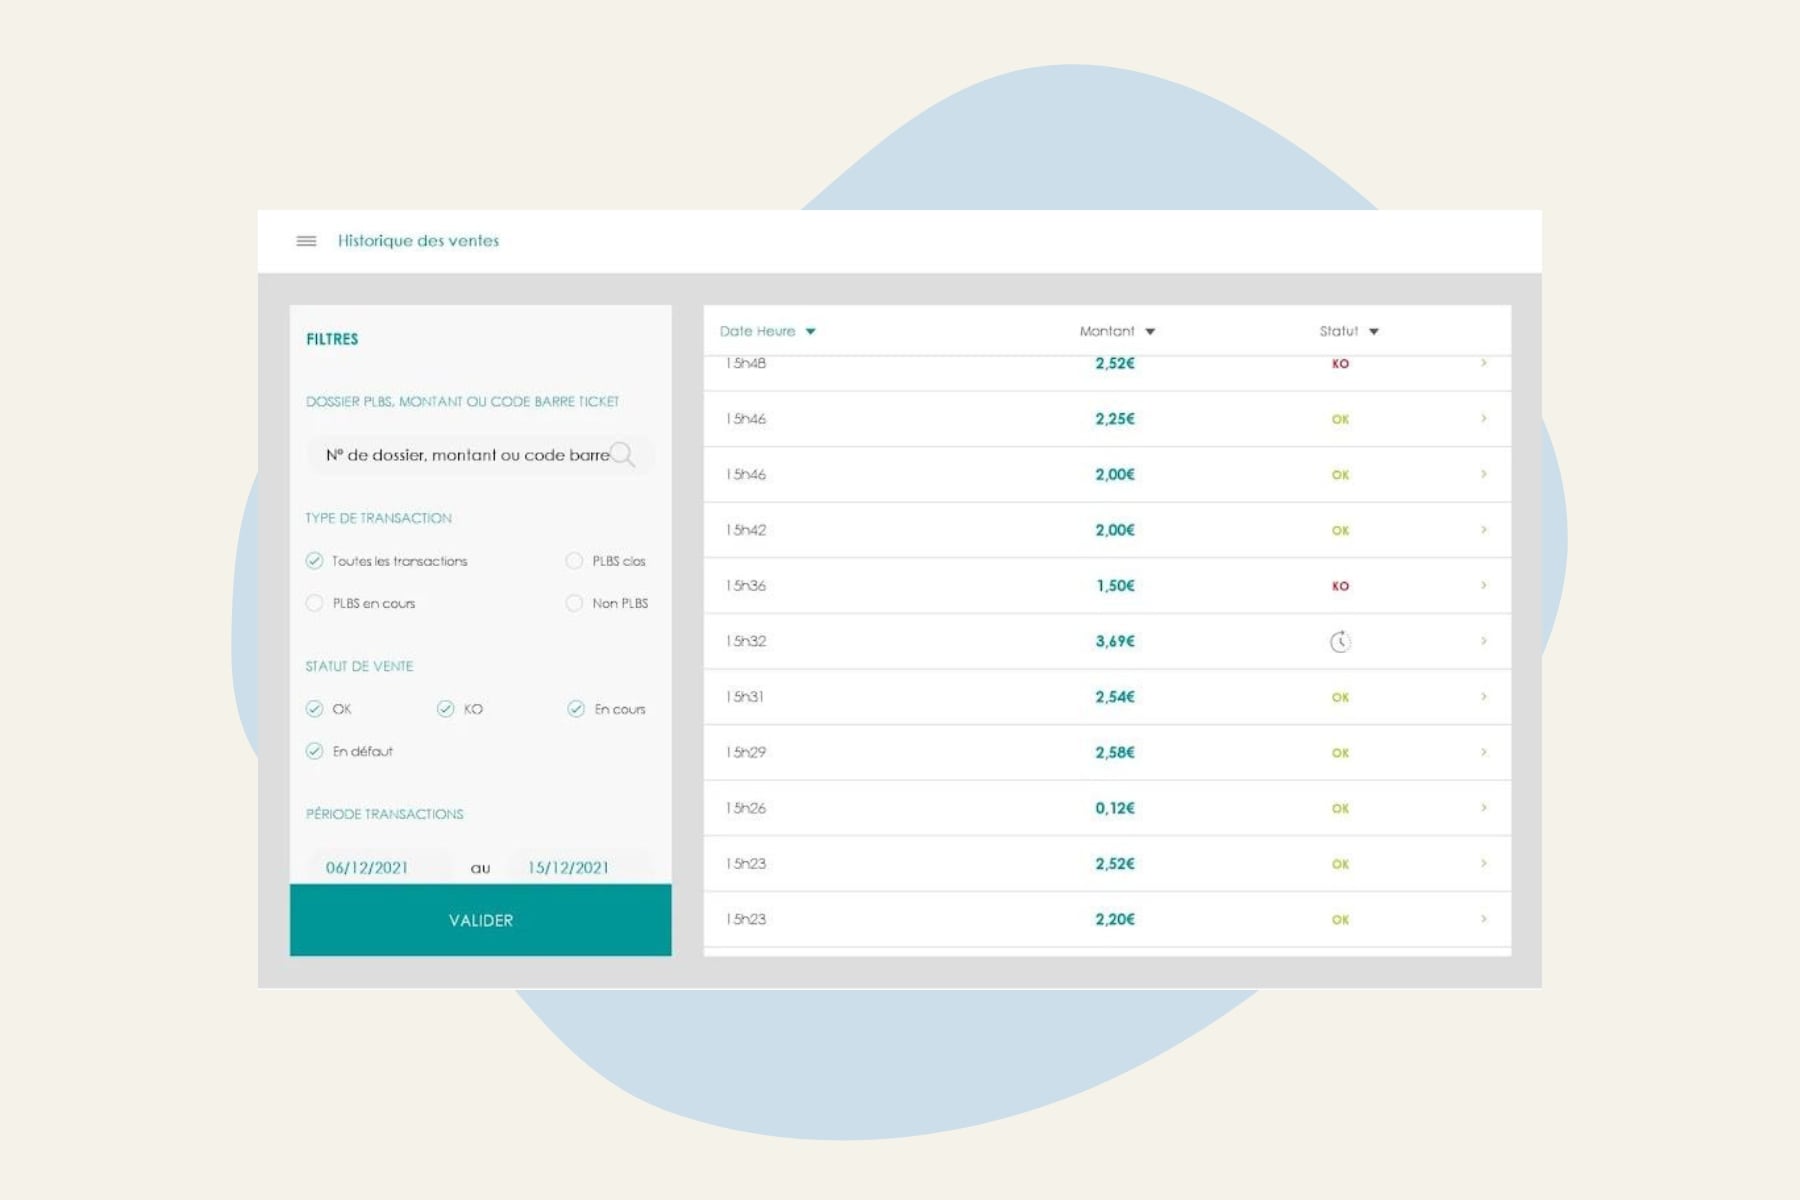Open the hamburger menu next to Historique des ventes
This screenshot has width=1800, height=1200.
pyautogui.click(x=306, y=241)
